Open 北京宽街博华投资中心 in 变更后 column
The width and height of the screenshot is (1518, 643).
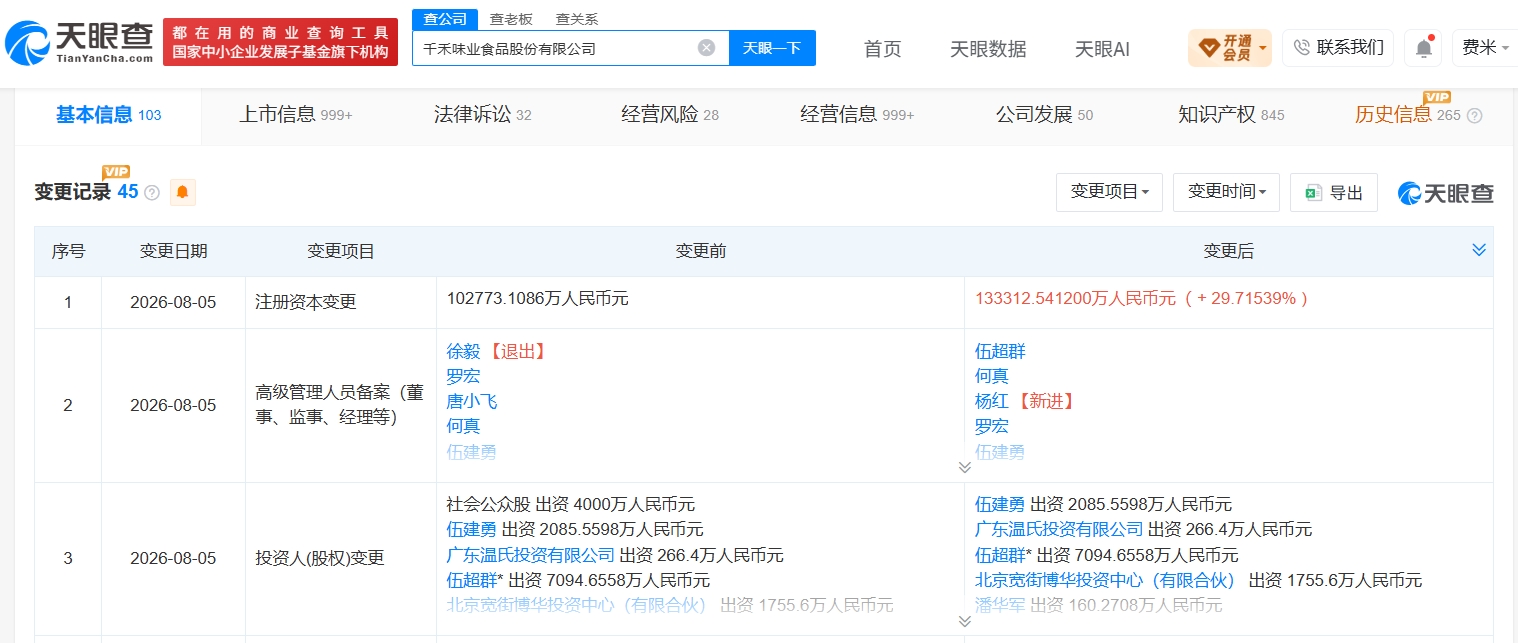pos(1105,580)
